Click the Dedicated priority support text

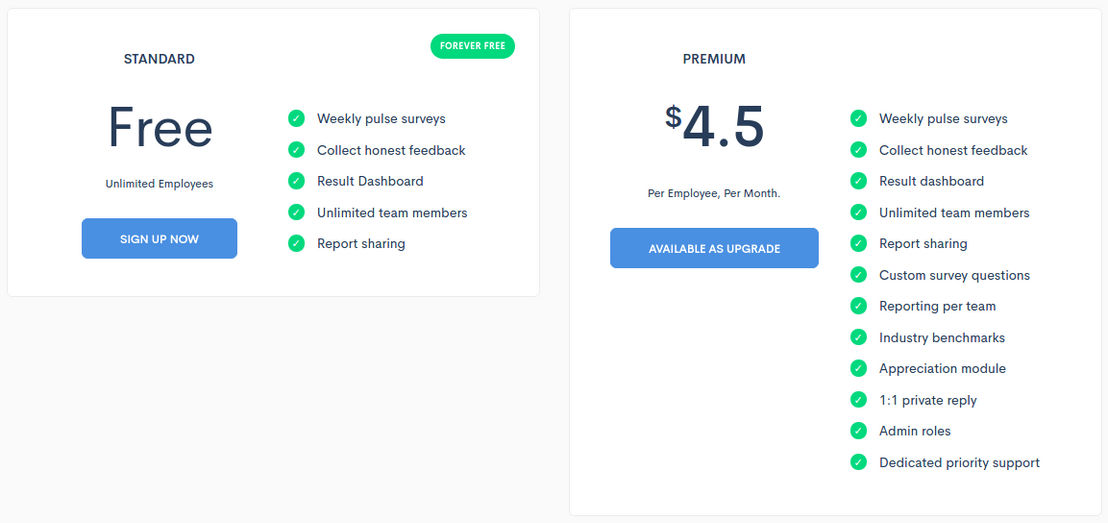click(959, 462)
